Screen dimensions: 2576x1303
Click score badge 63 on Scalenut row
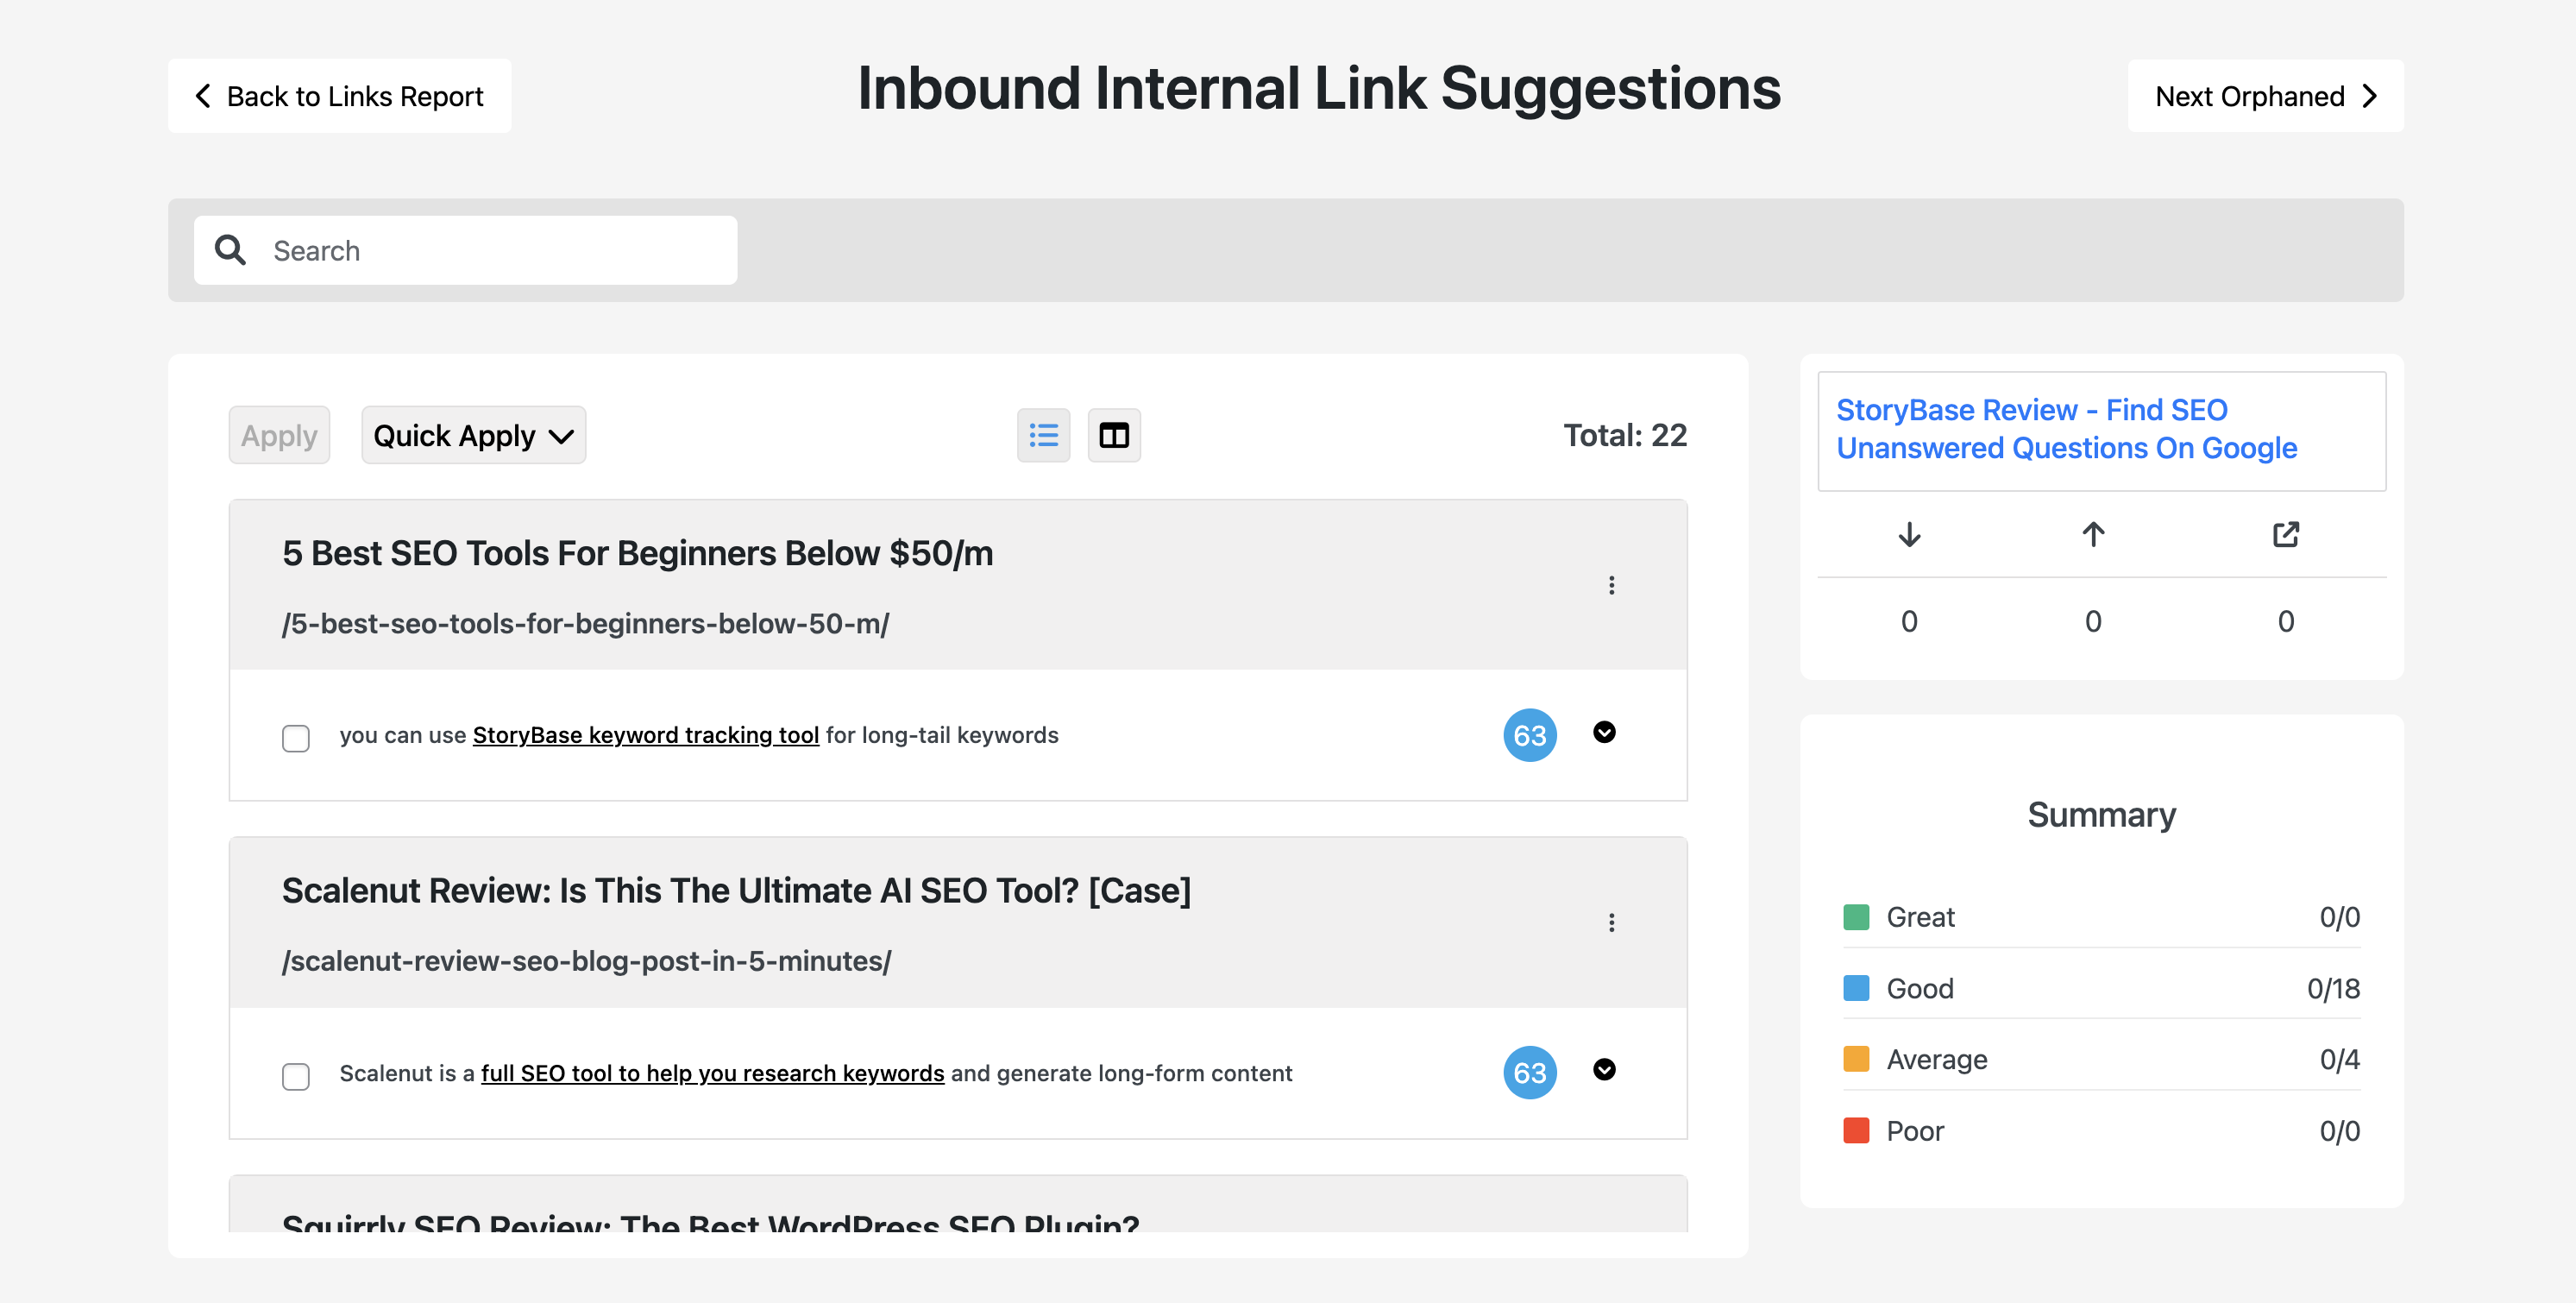tap(1530, 1073)
